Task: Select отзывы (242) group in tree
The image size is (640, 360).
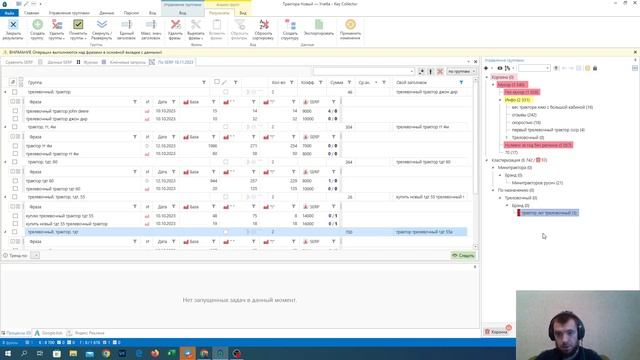Action: (524, 115)
